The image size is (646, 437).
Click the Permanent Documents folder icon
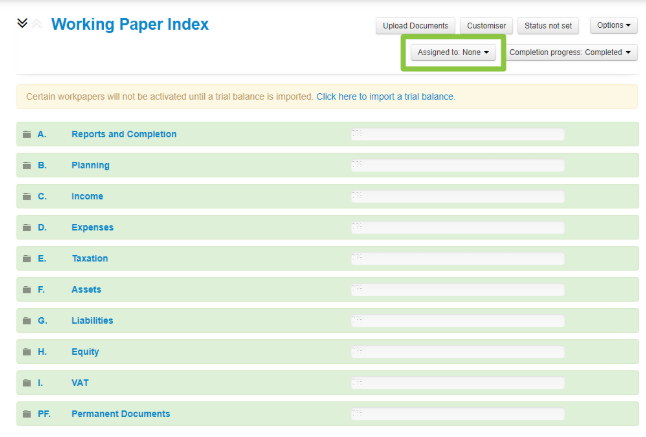[26, 414]
